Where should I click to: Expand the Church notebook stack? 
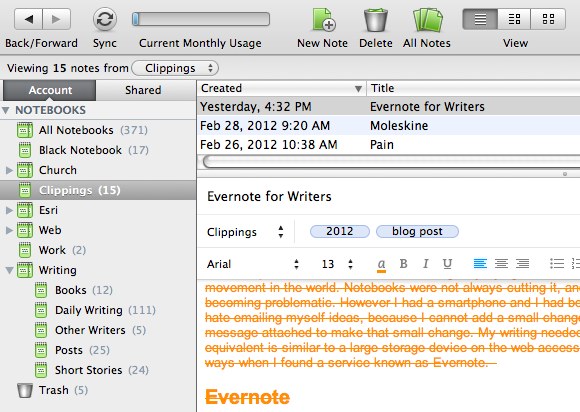[x=9, y=170]
